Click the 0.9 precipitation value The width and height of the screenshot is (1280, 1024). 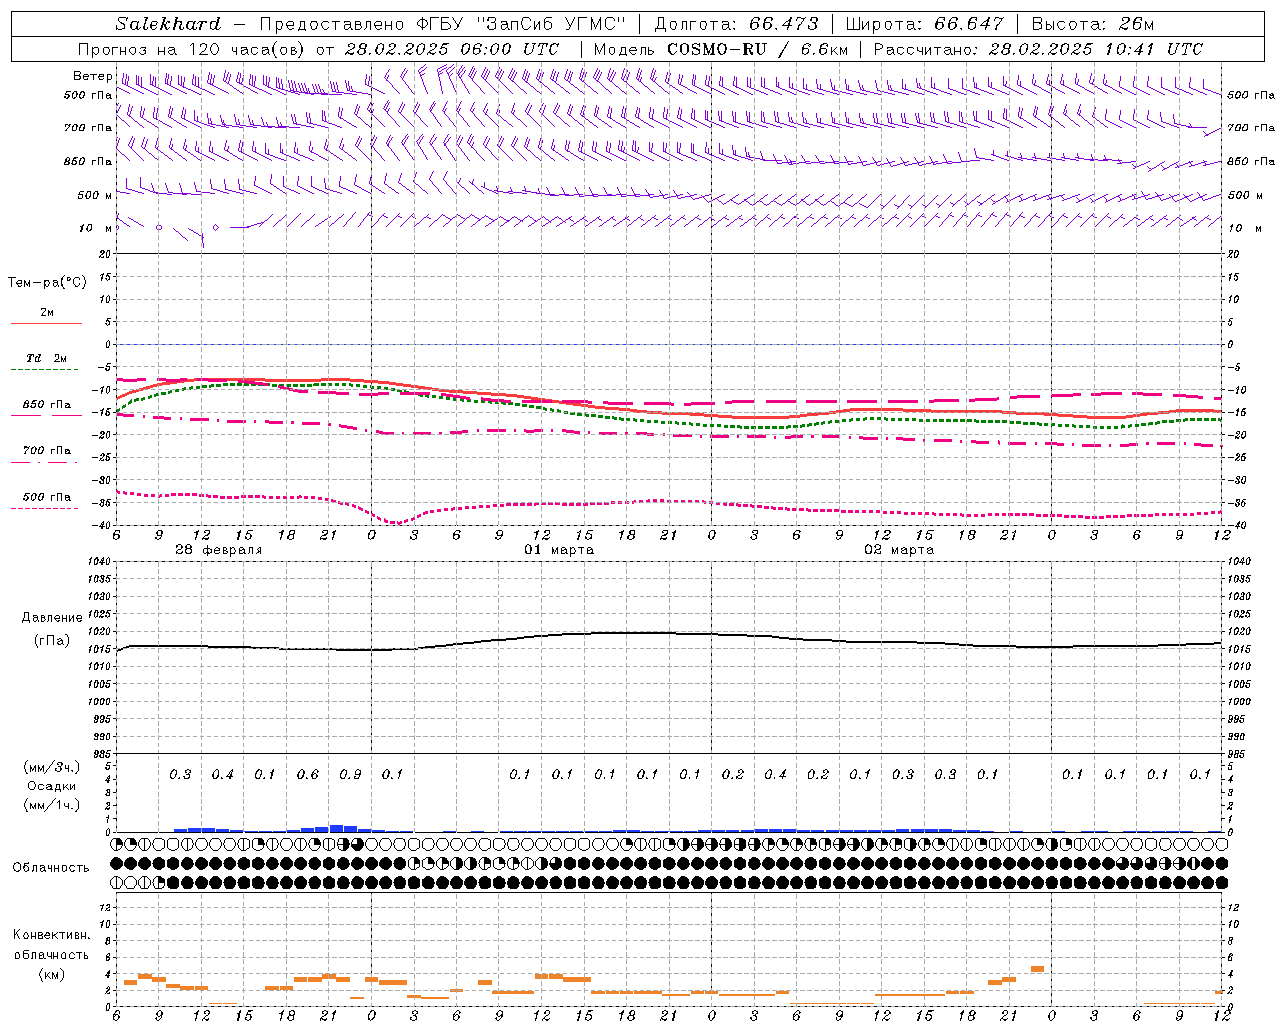(350, 775)
